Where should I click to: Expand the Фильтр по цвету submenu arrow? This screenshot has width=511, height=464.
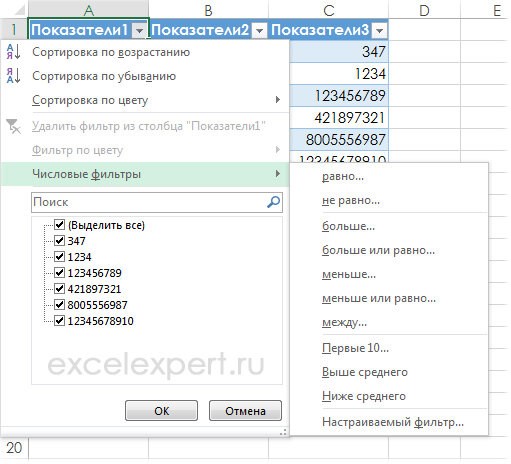277,150
